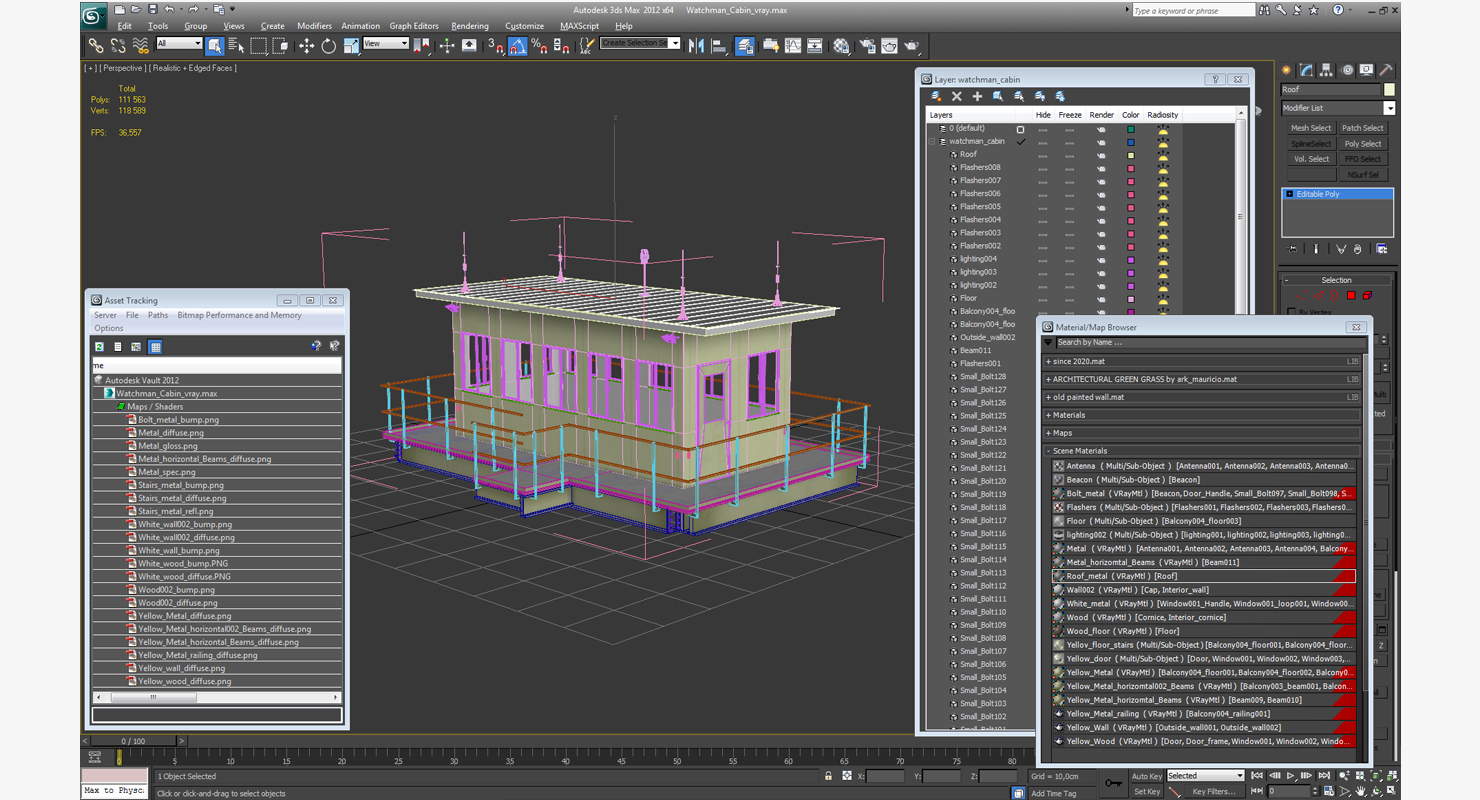Click the Poly Select button
Viewport: 1480px width, 800px height.
[x=1363, y=144]
